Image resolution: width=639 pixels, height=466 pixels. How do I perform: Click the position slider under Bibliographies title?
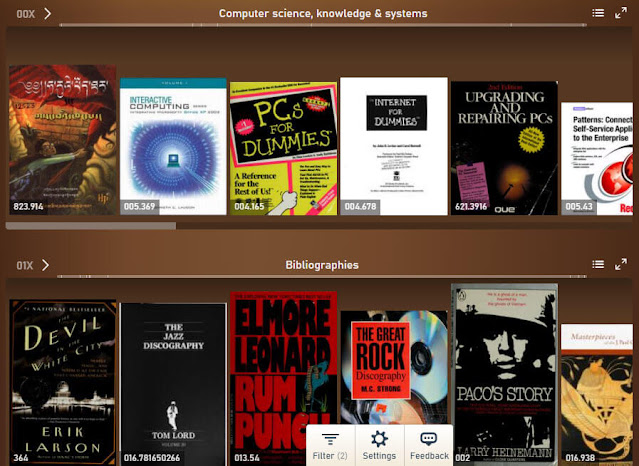point(322,276)
